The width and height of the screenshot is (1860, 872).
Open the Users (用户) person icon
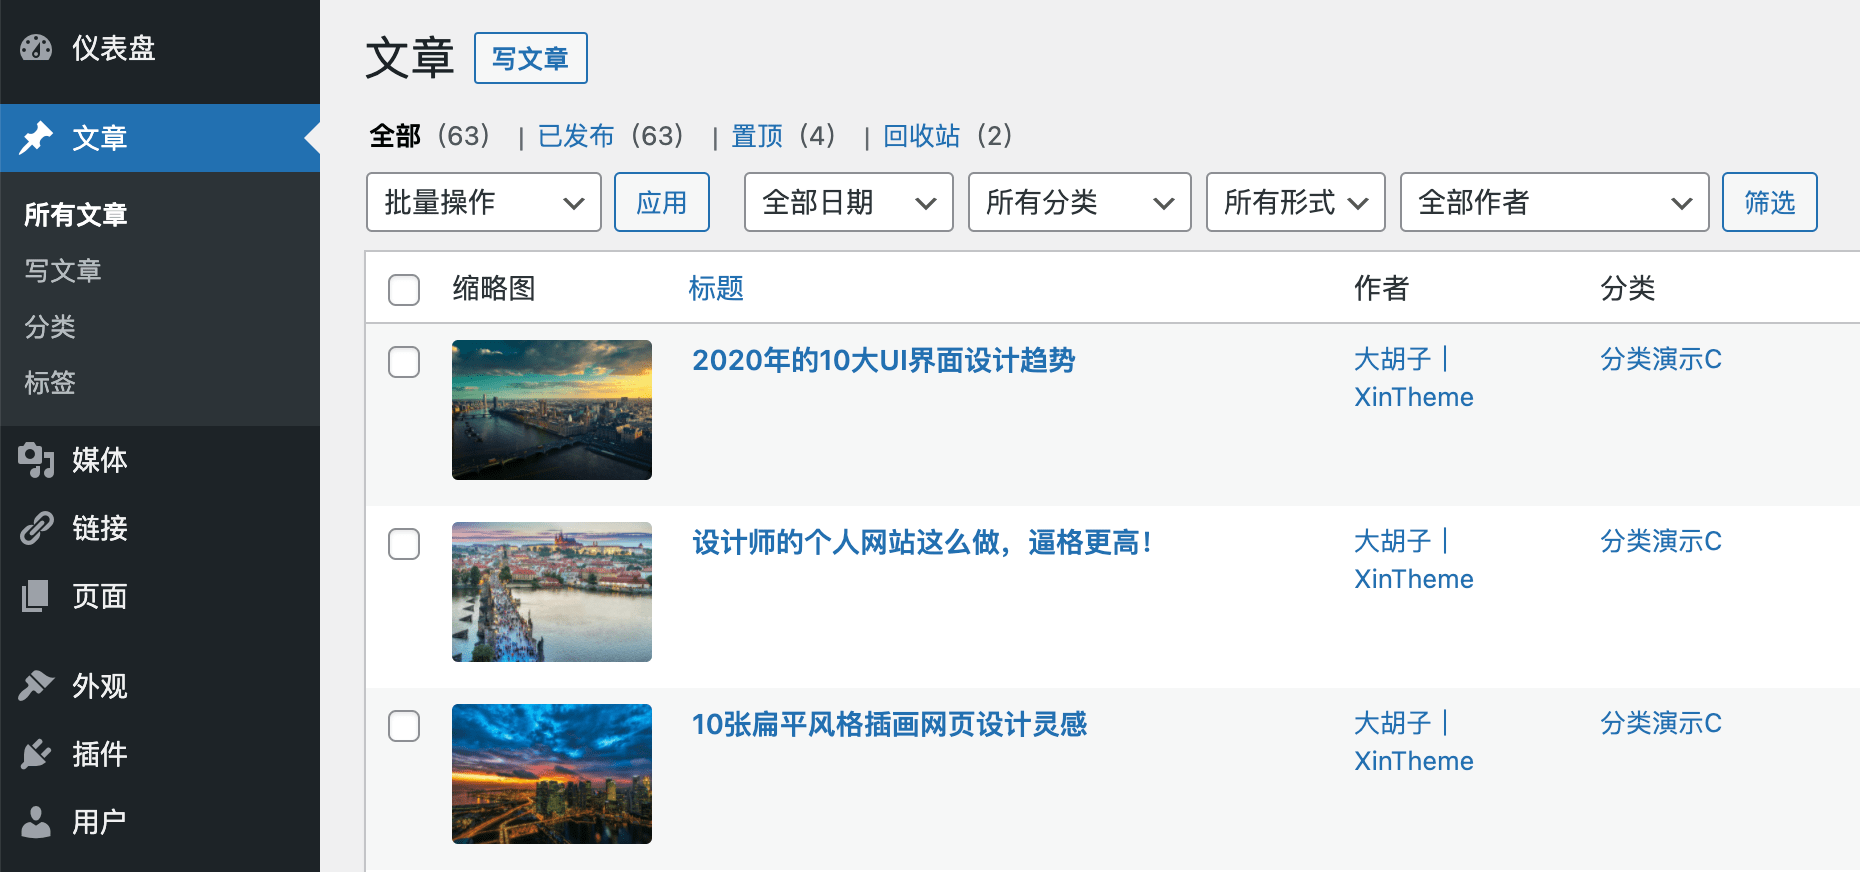click(x=36, y=822)
